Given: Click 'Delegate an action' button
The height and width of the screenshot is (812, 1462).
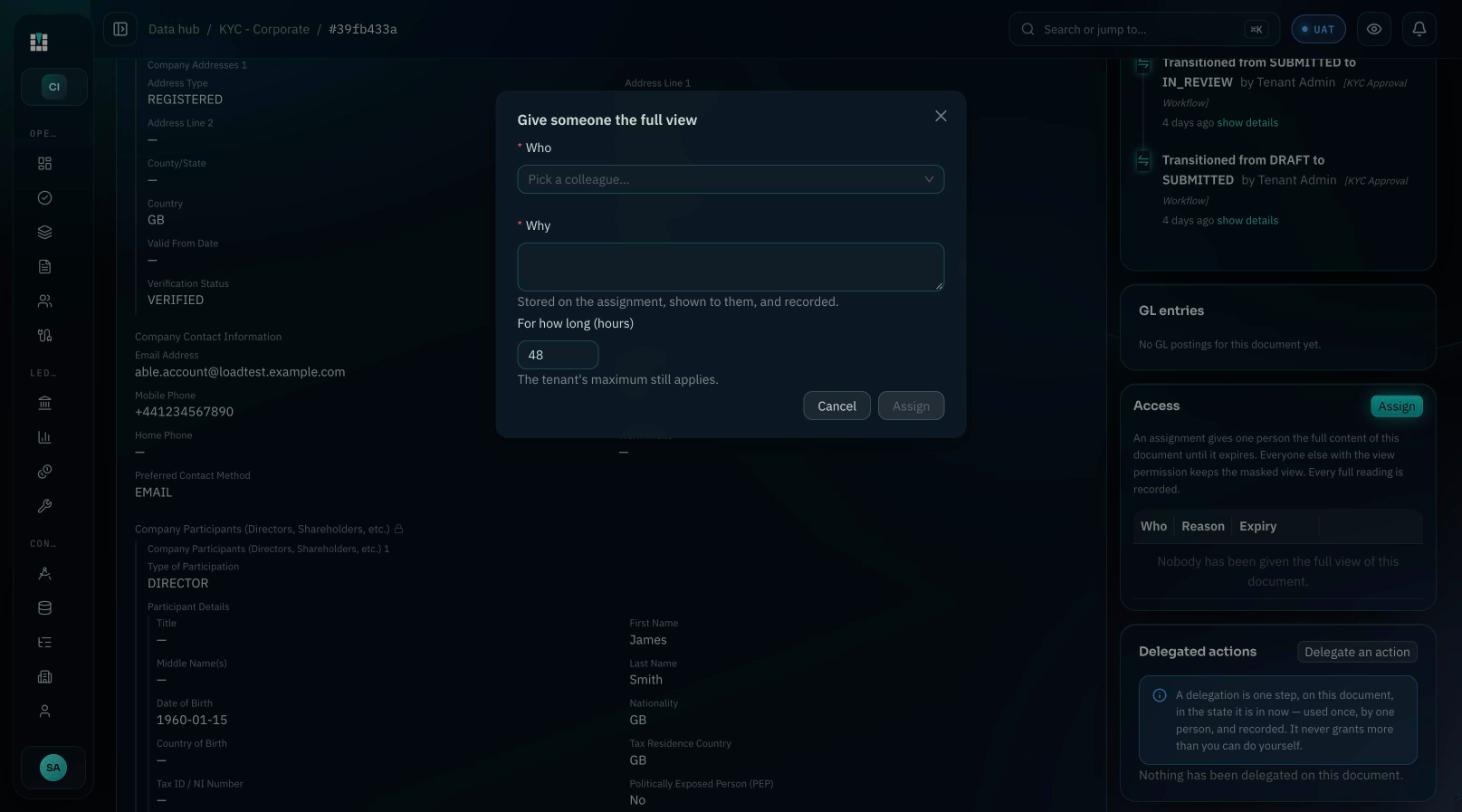Looking at the screenshot, I should (1357, 652).
